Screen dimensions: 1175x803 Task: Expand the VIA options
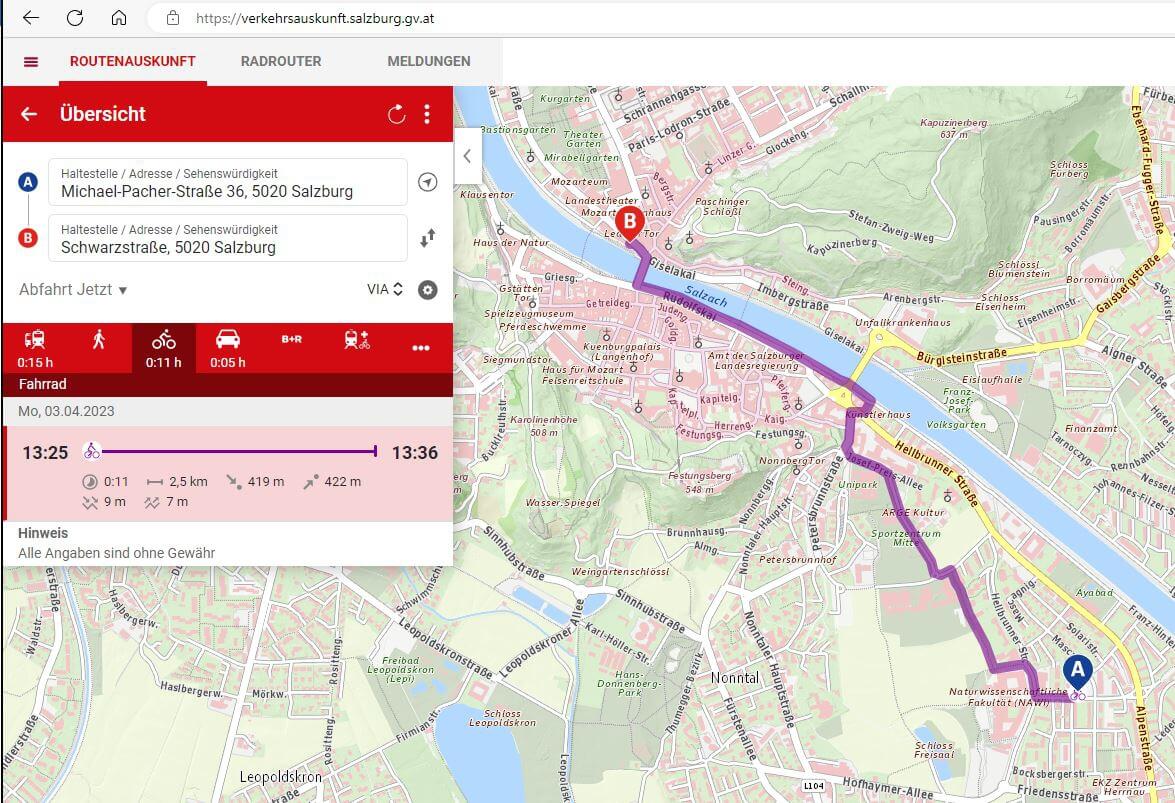coord(384,290)
